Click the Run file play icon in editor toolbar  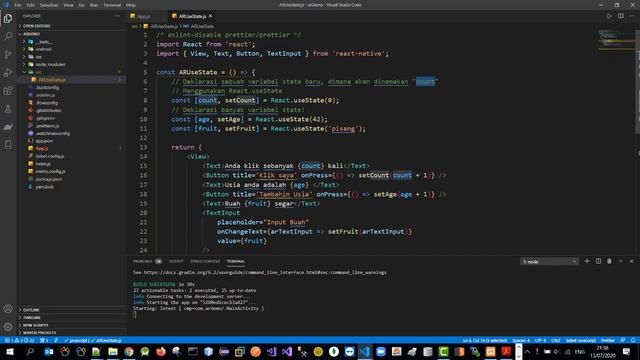pyautogui.click(x=609, y=16)
